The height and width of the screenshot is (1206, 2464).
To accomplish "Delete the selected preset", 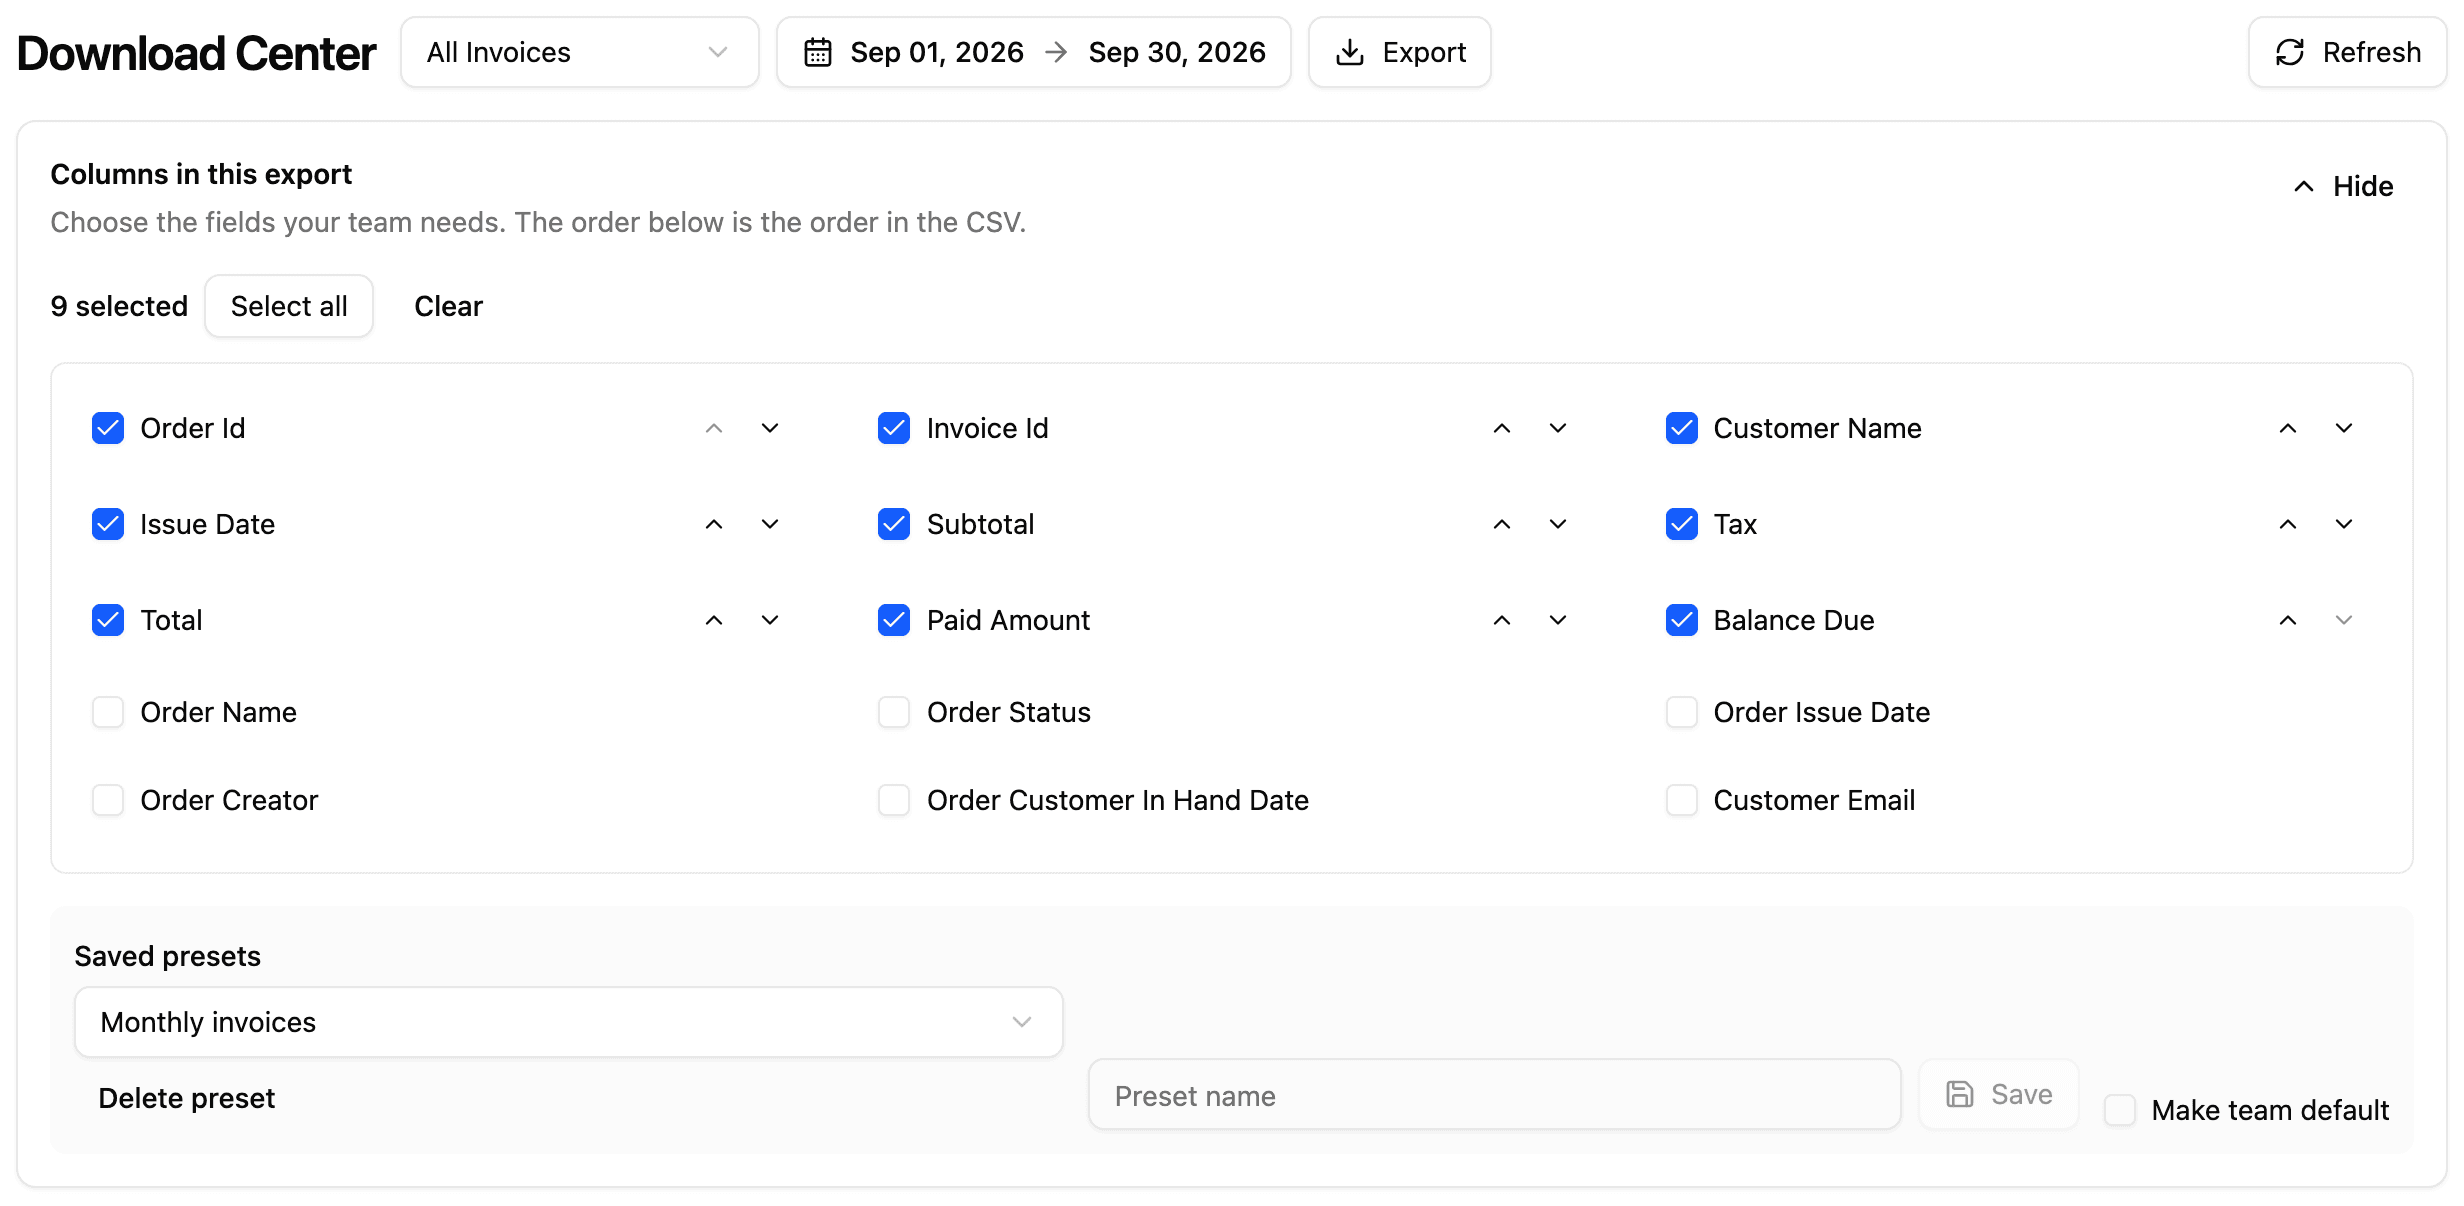I will pos(186,1098).
